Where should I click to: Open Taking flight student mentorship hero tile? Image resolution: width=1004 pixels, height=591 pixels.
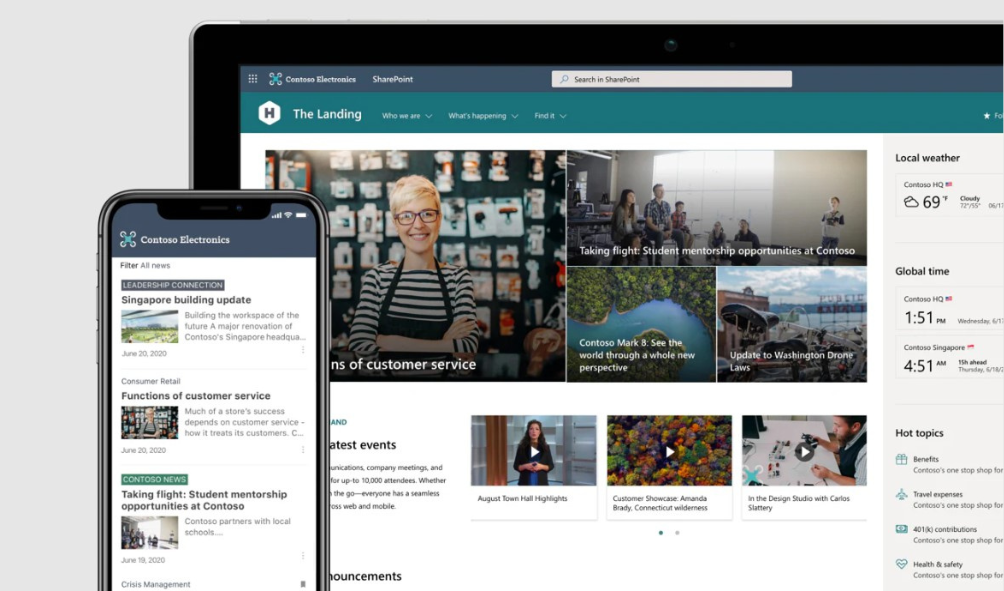717,208
